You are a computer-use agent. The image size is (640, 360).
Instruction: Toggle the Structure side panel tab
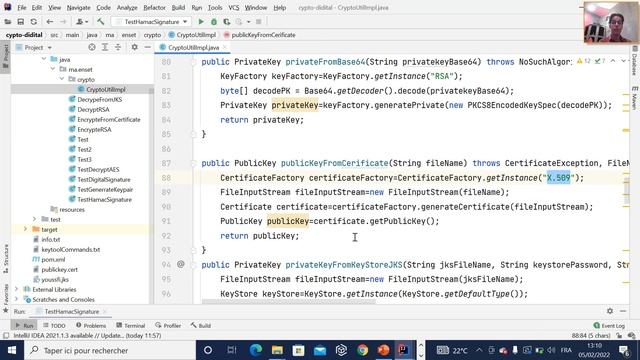6,258
